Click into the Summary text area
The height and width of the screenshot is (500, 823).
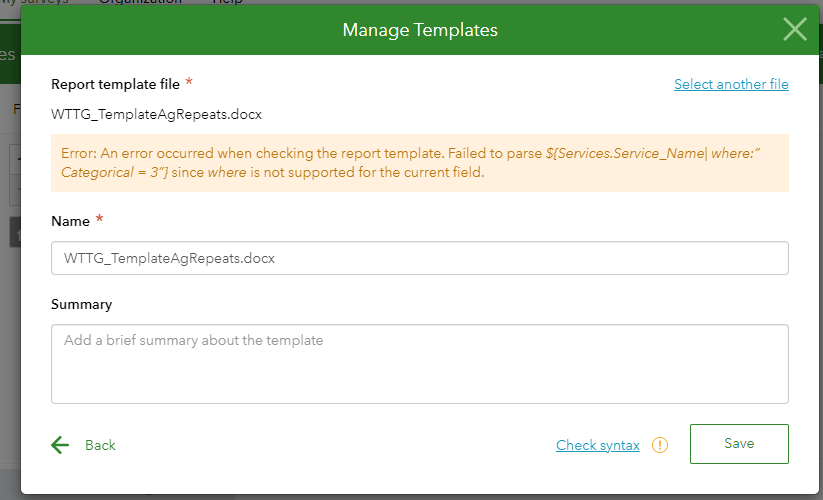click(419, 363)
